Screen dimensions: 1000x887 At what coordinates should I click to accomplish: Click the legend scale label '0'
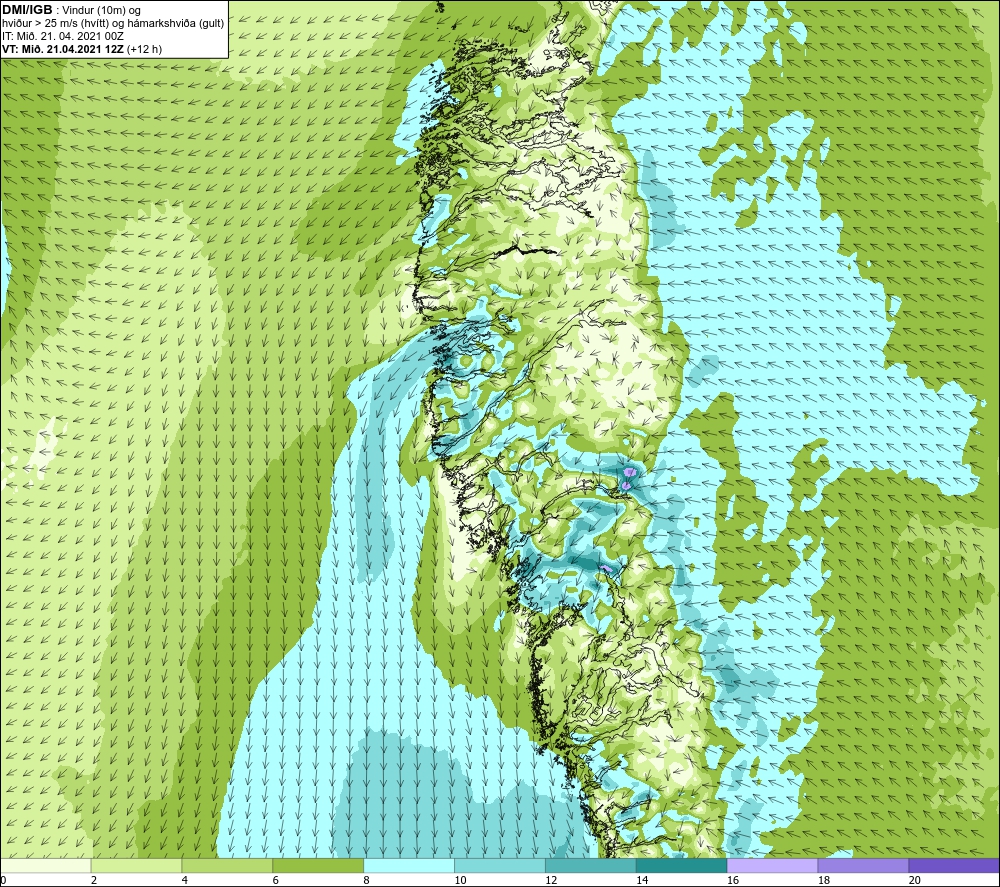[x=4, y=880]
